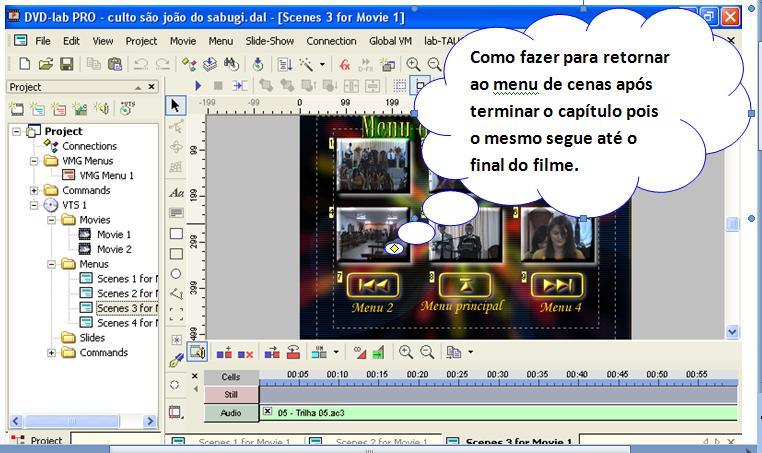This screenshot has height=453, width=762.
Task: Open the Slide-Show menu
Action: click(270, 41)
